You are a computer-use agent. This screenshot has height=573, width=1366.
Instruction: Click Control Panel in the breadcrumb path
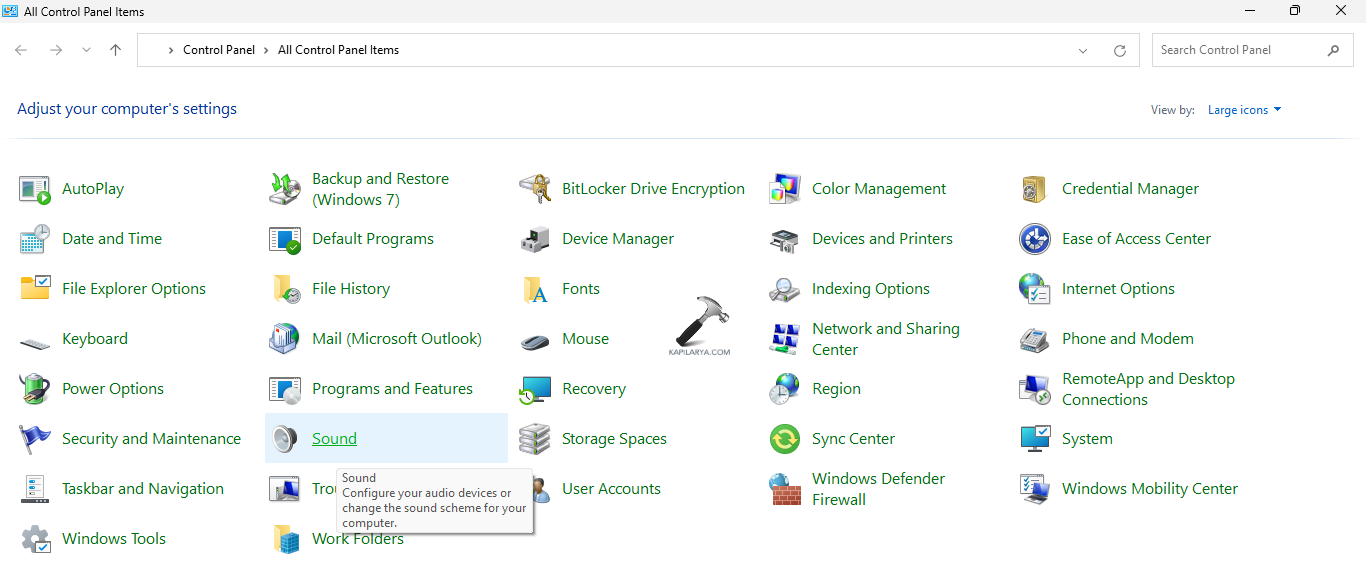(219, 50)
